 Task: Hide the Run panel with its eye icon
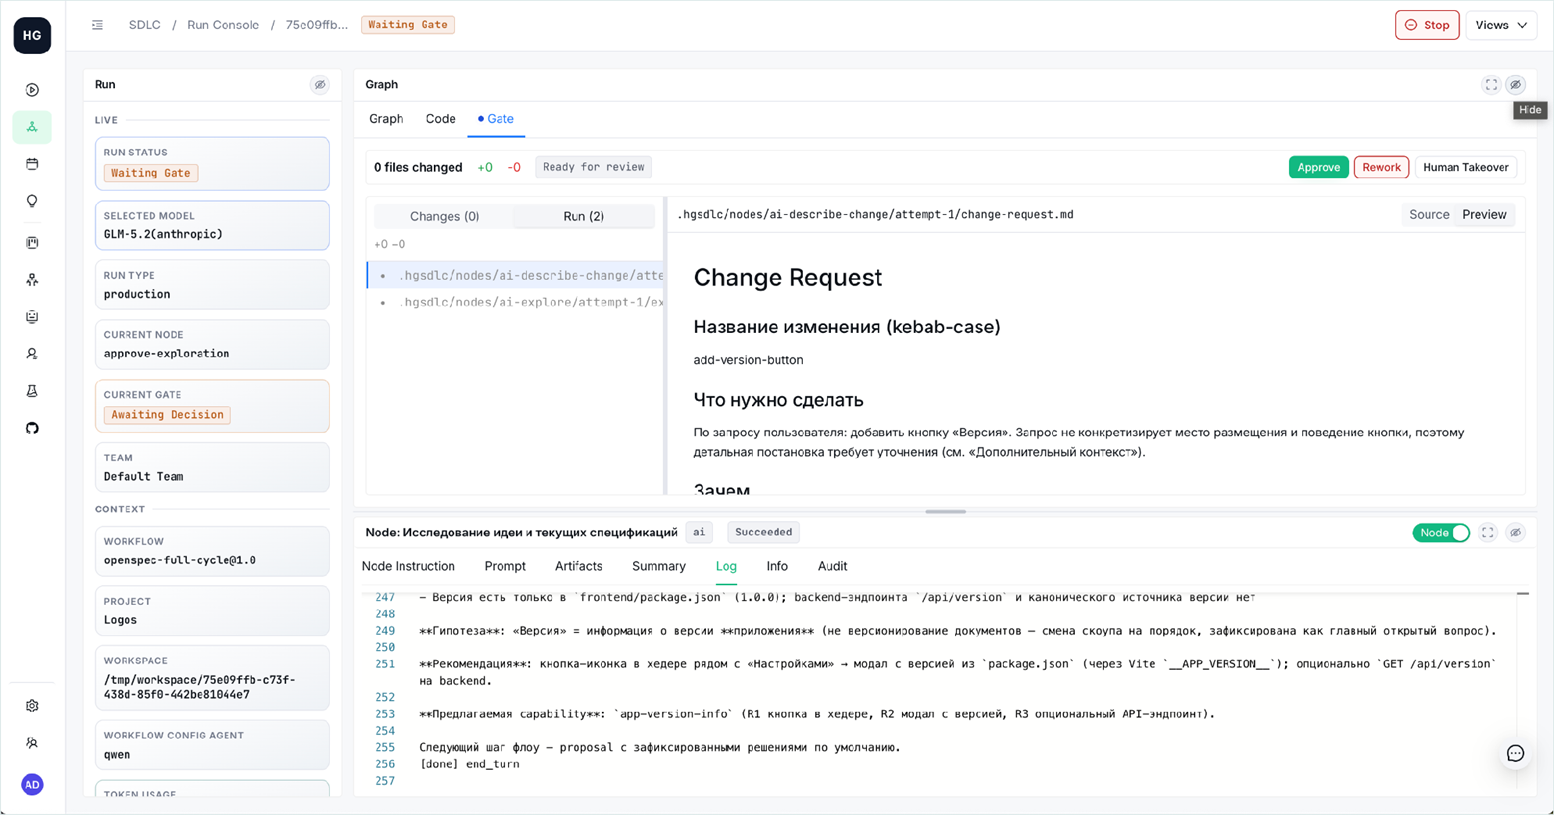click(320, 85)
